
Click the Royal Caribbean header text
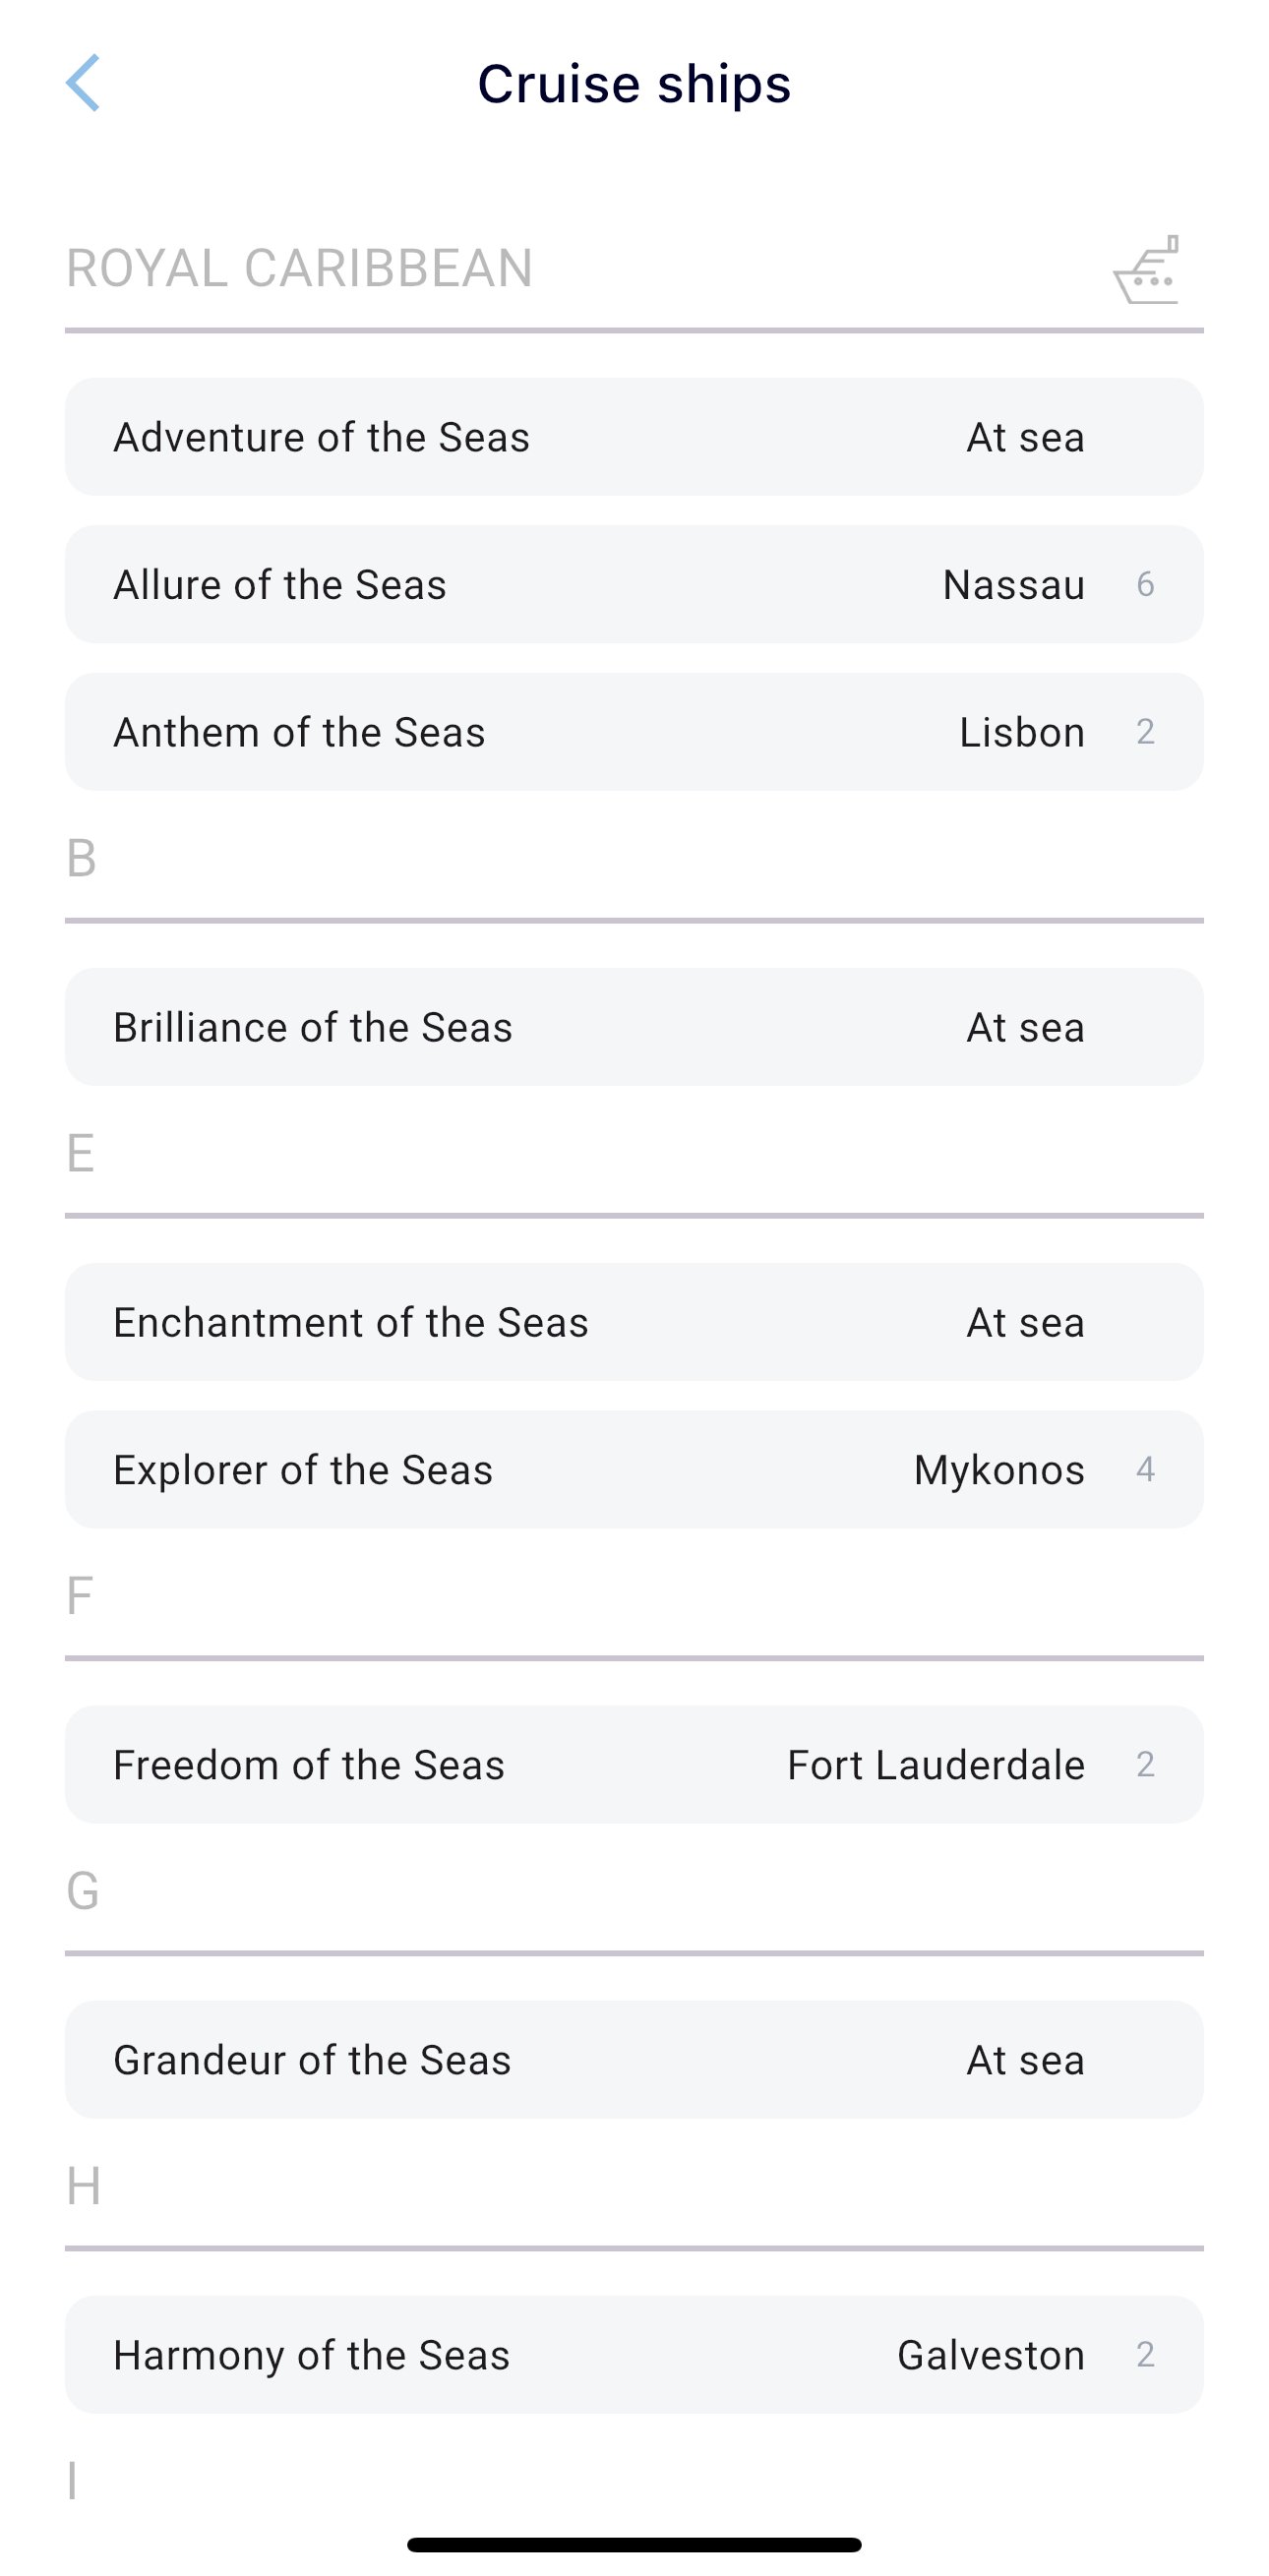coord(299,268)
